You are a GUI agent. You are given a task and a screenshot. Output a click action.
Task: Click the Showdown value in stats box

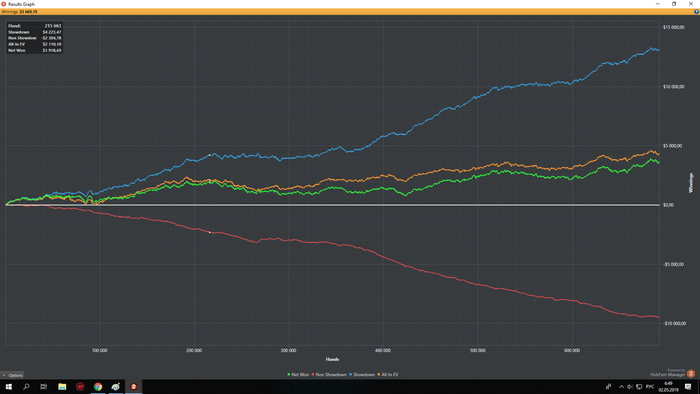point(52,32)
